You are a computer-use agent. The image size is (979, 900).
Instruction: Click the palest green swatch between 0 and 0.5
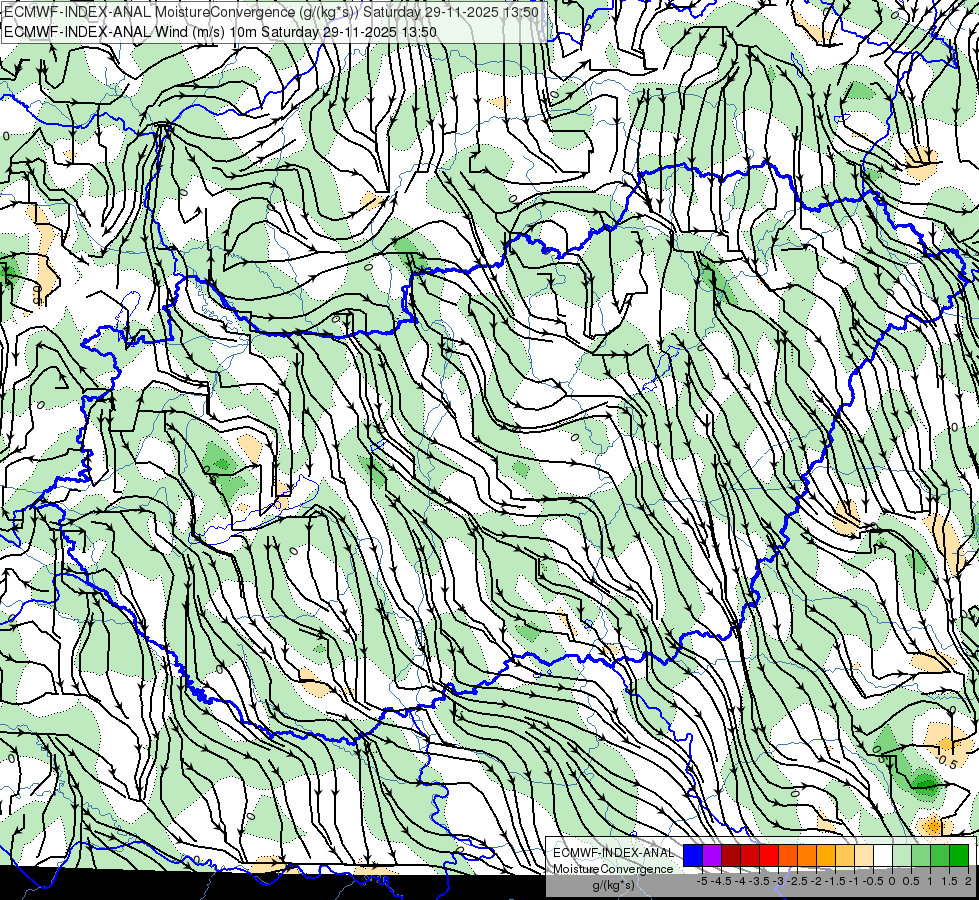(902, 856)
